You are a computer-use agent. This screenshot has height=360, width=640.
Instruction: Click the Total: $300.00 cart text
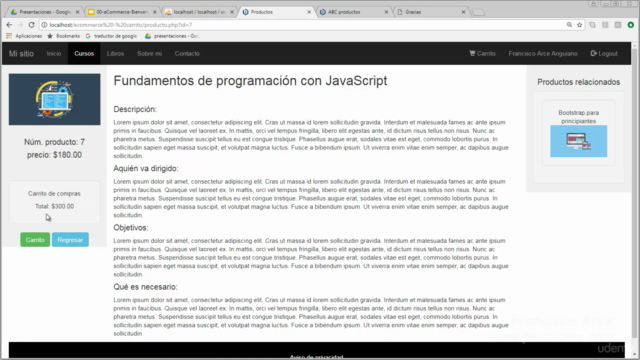54,206
